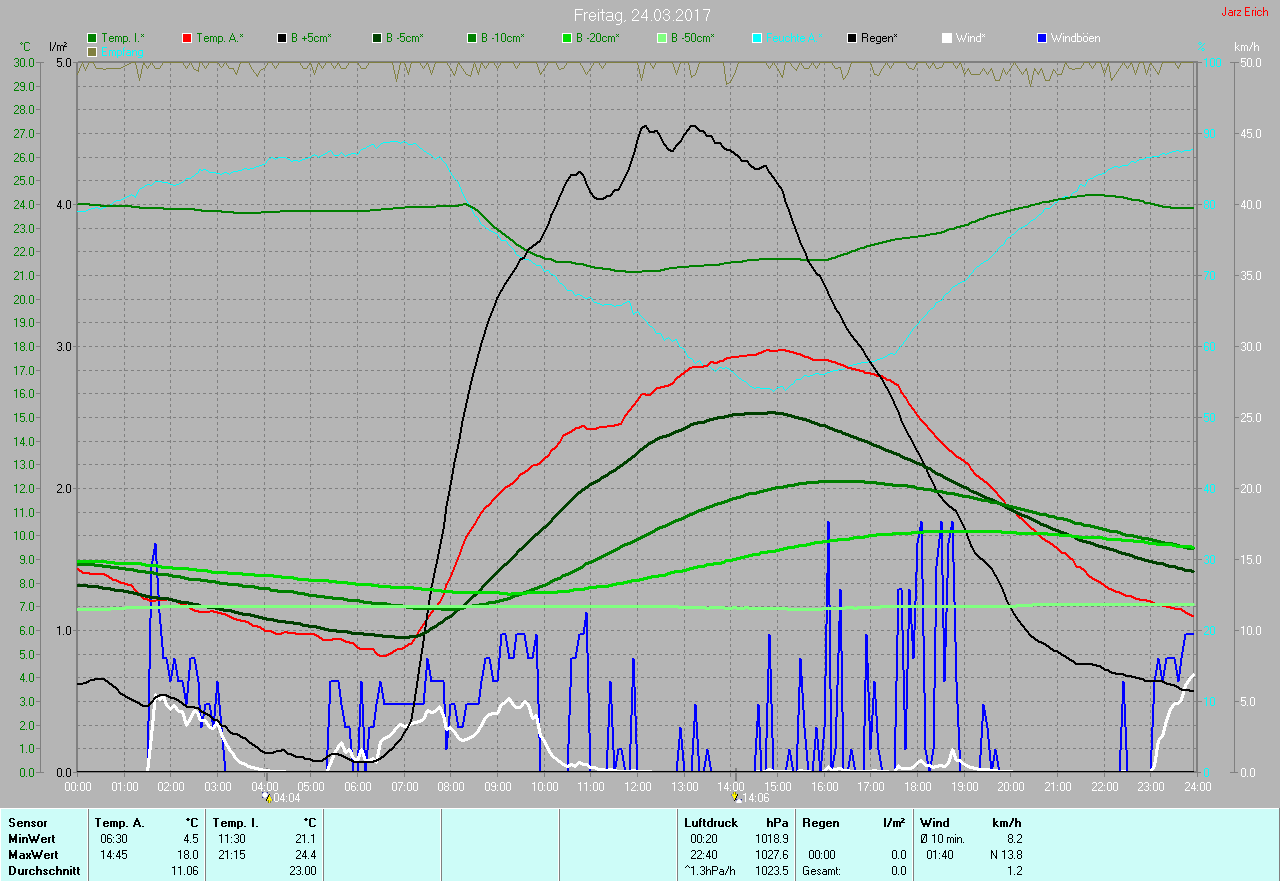The image size is (1280, 881).
Task: Select the light green B -50cm legend swatch
Action: pos(661,38)
